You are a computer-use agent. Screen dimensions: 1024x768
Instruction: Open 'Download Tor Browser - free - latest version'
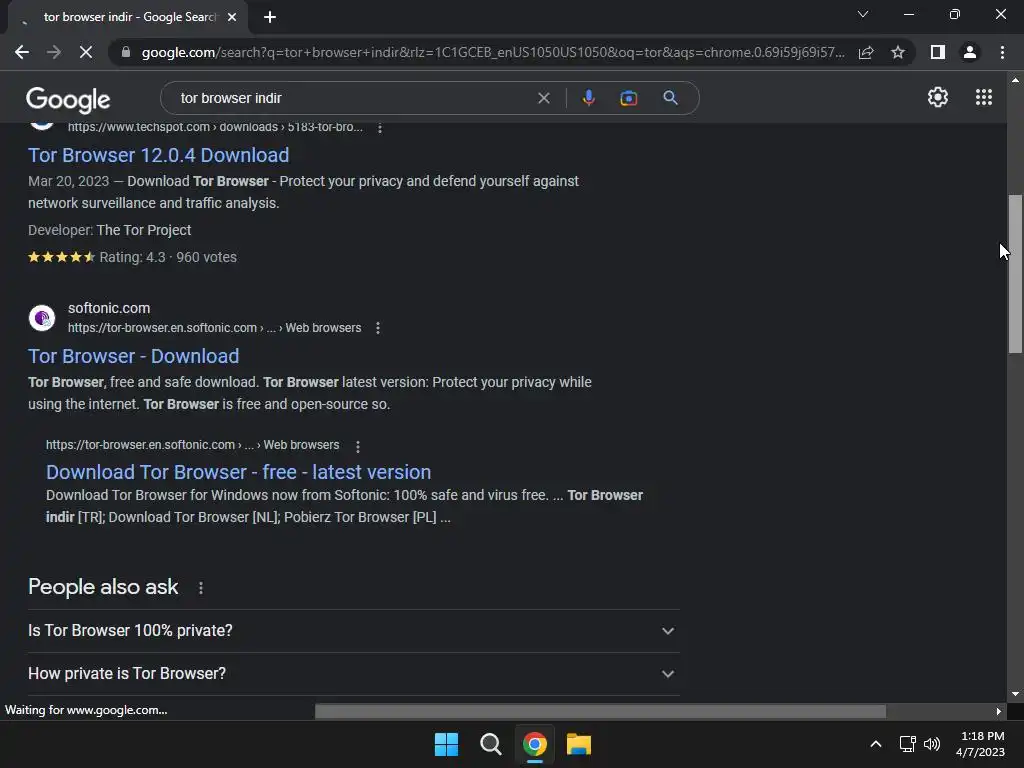pyautogui.click(x=238, y=472)
